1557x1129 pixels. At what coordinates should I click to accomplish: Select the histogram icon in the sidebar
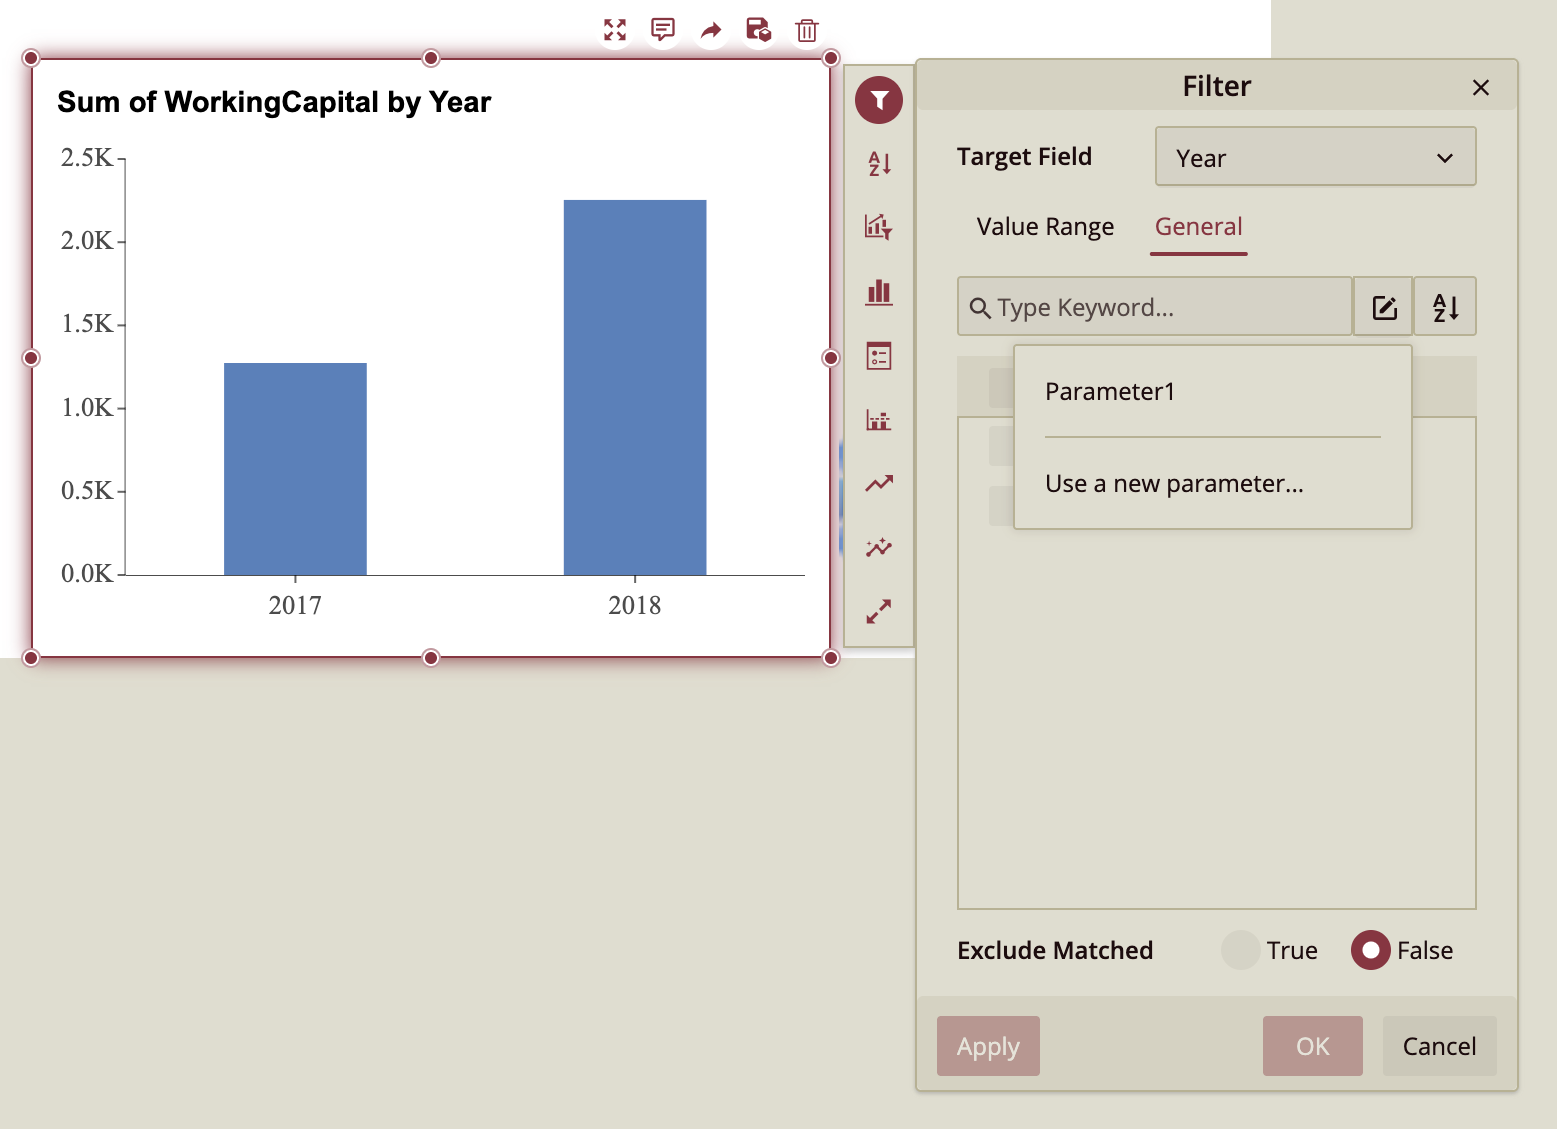point(878,420)
